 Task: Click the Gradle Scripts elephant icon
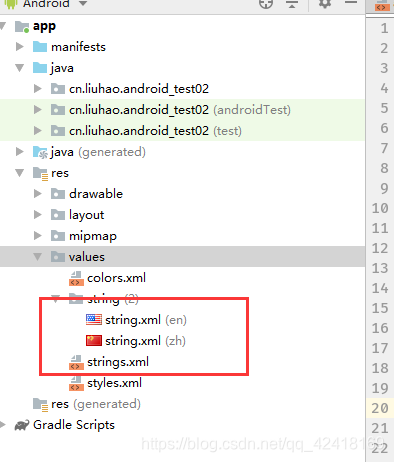(x=22, y=425)
